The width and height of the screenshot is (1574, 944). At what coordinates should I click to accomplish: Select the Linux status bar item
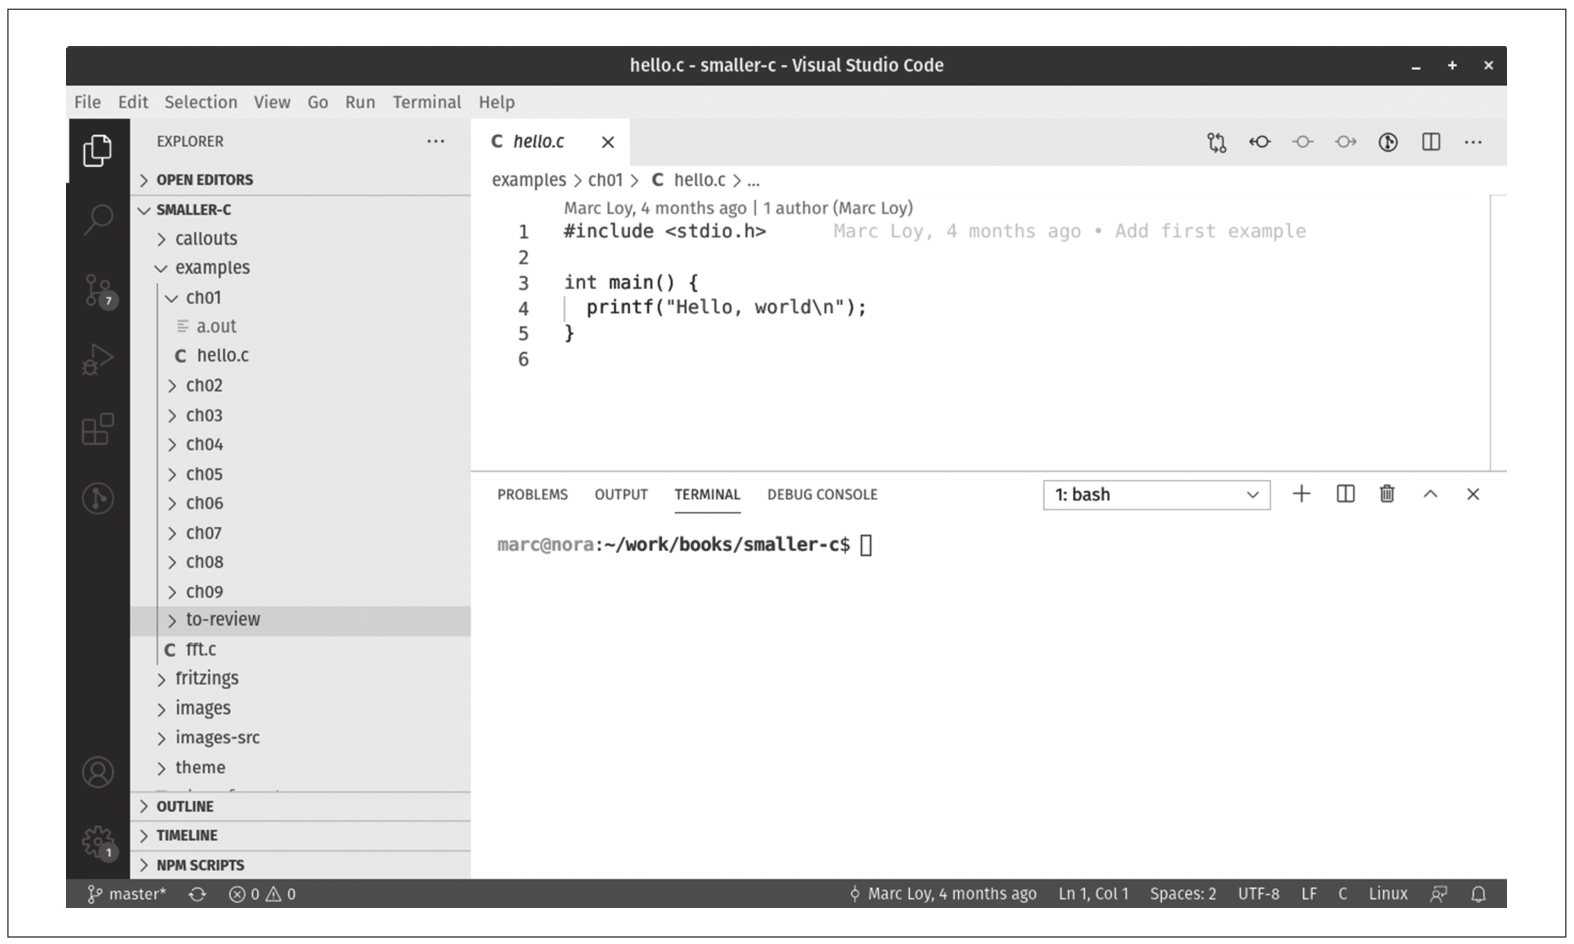click(x=1387, y=894)
